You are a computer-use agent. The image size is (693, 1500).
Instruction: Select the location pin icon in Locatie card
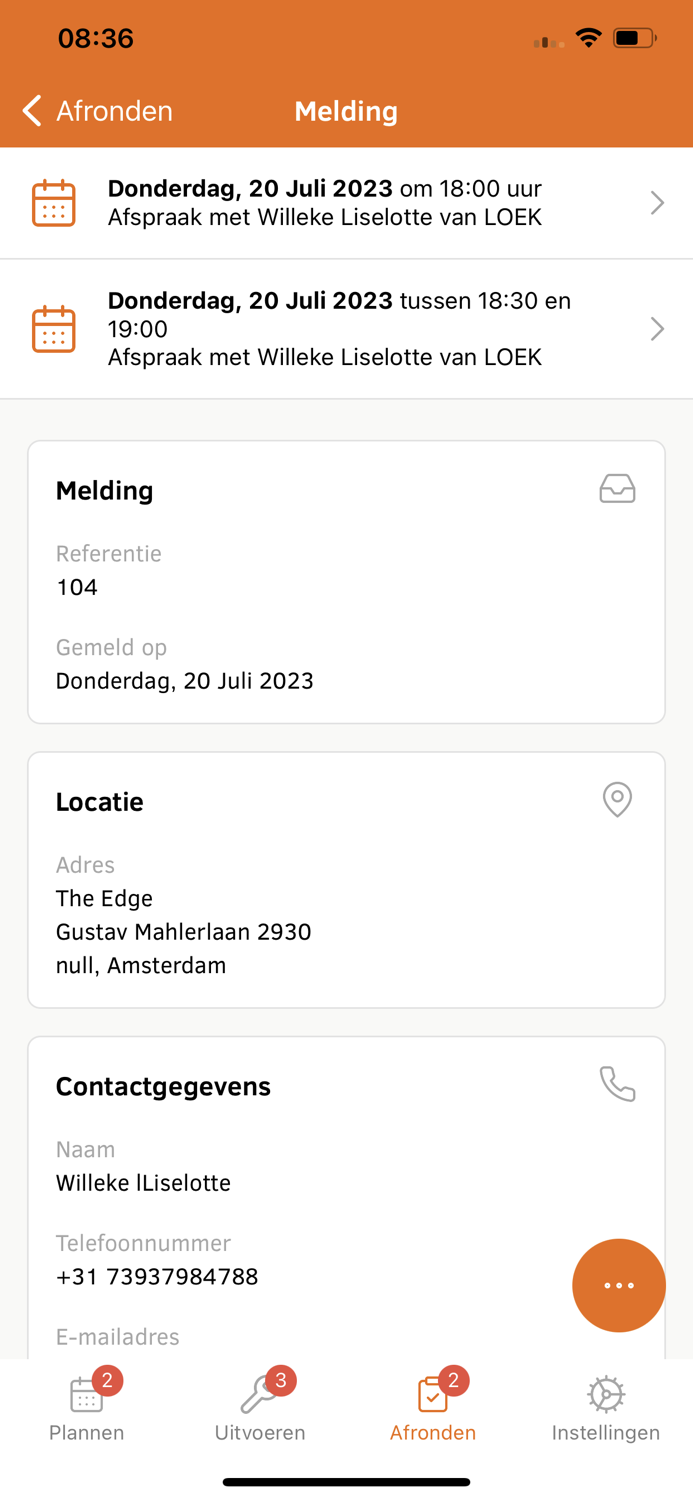pos(617,800)
